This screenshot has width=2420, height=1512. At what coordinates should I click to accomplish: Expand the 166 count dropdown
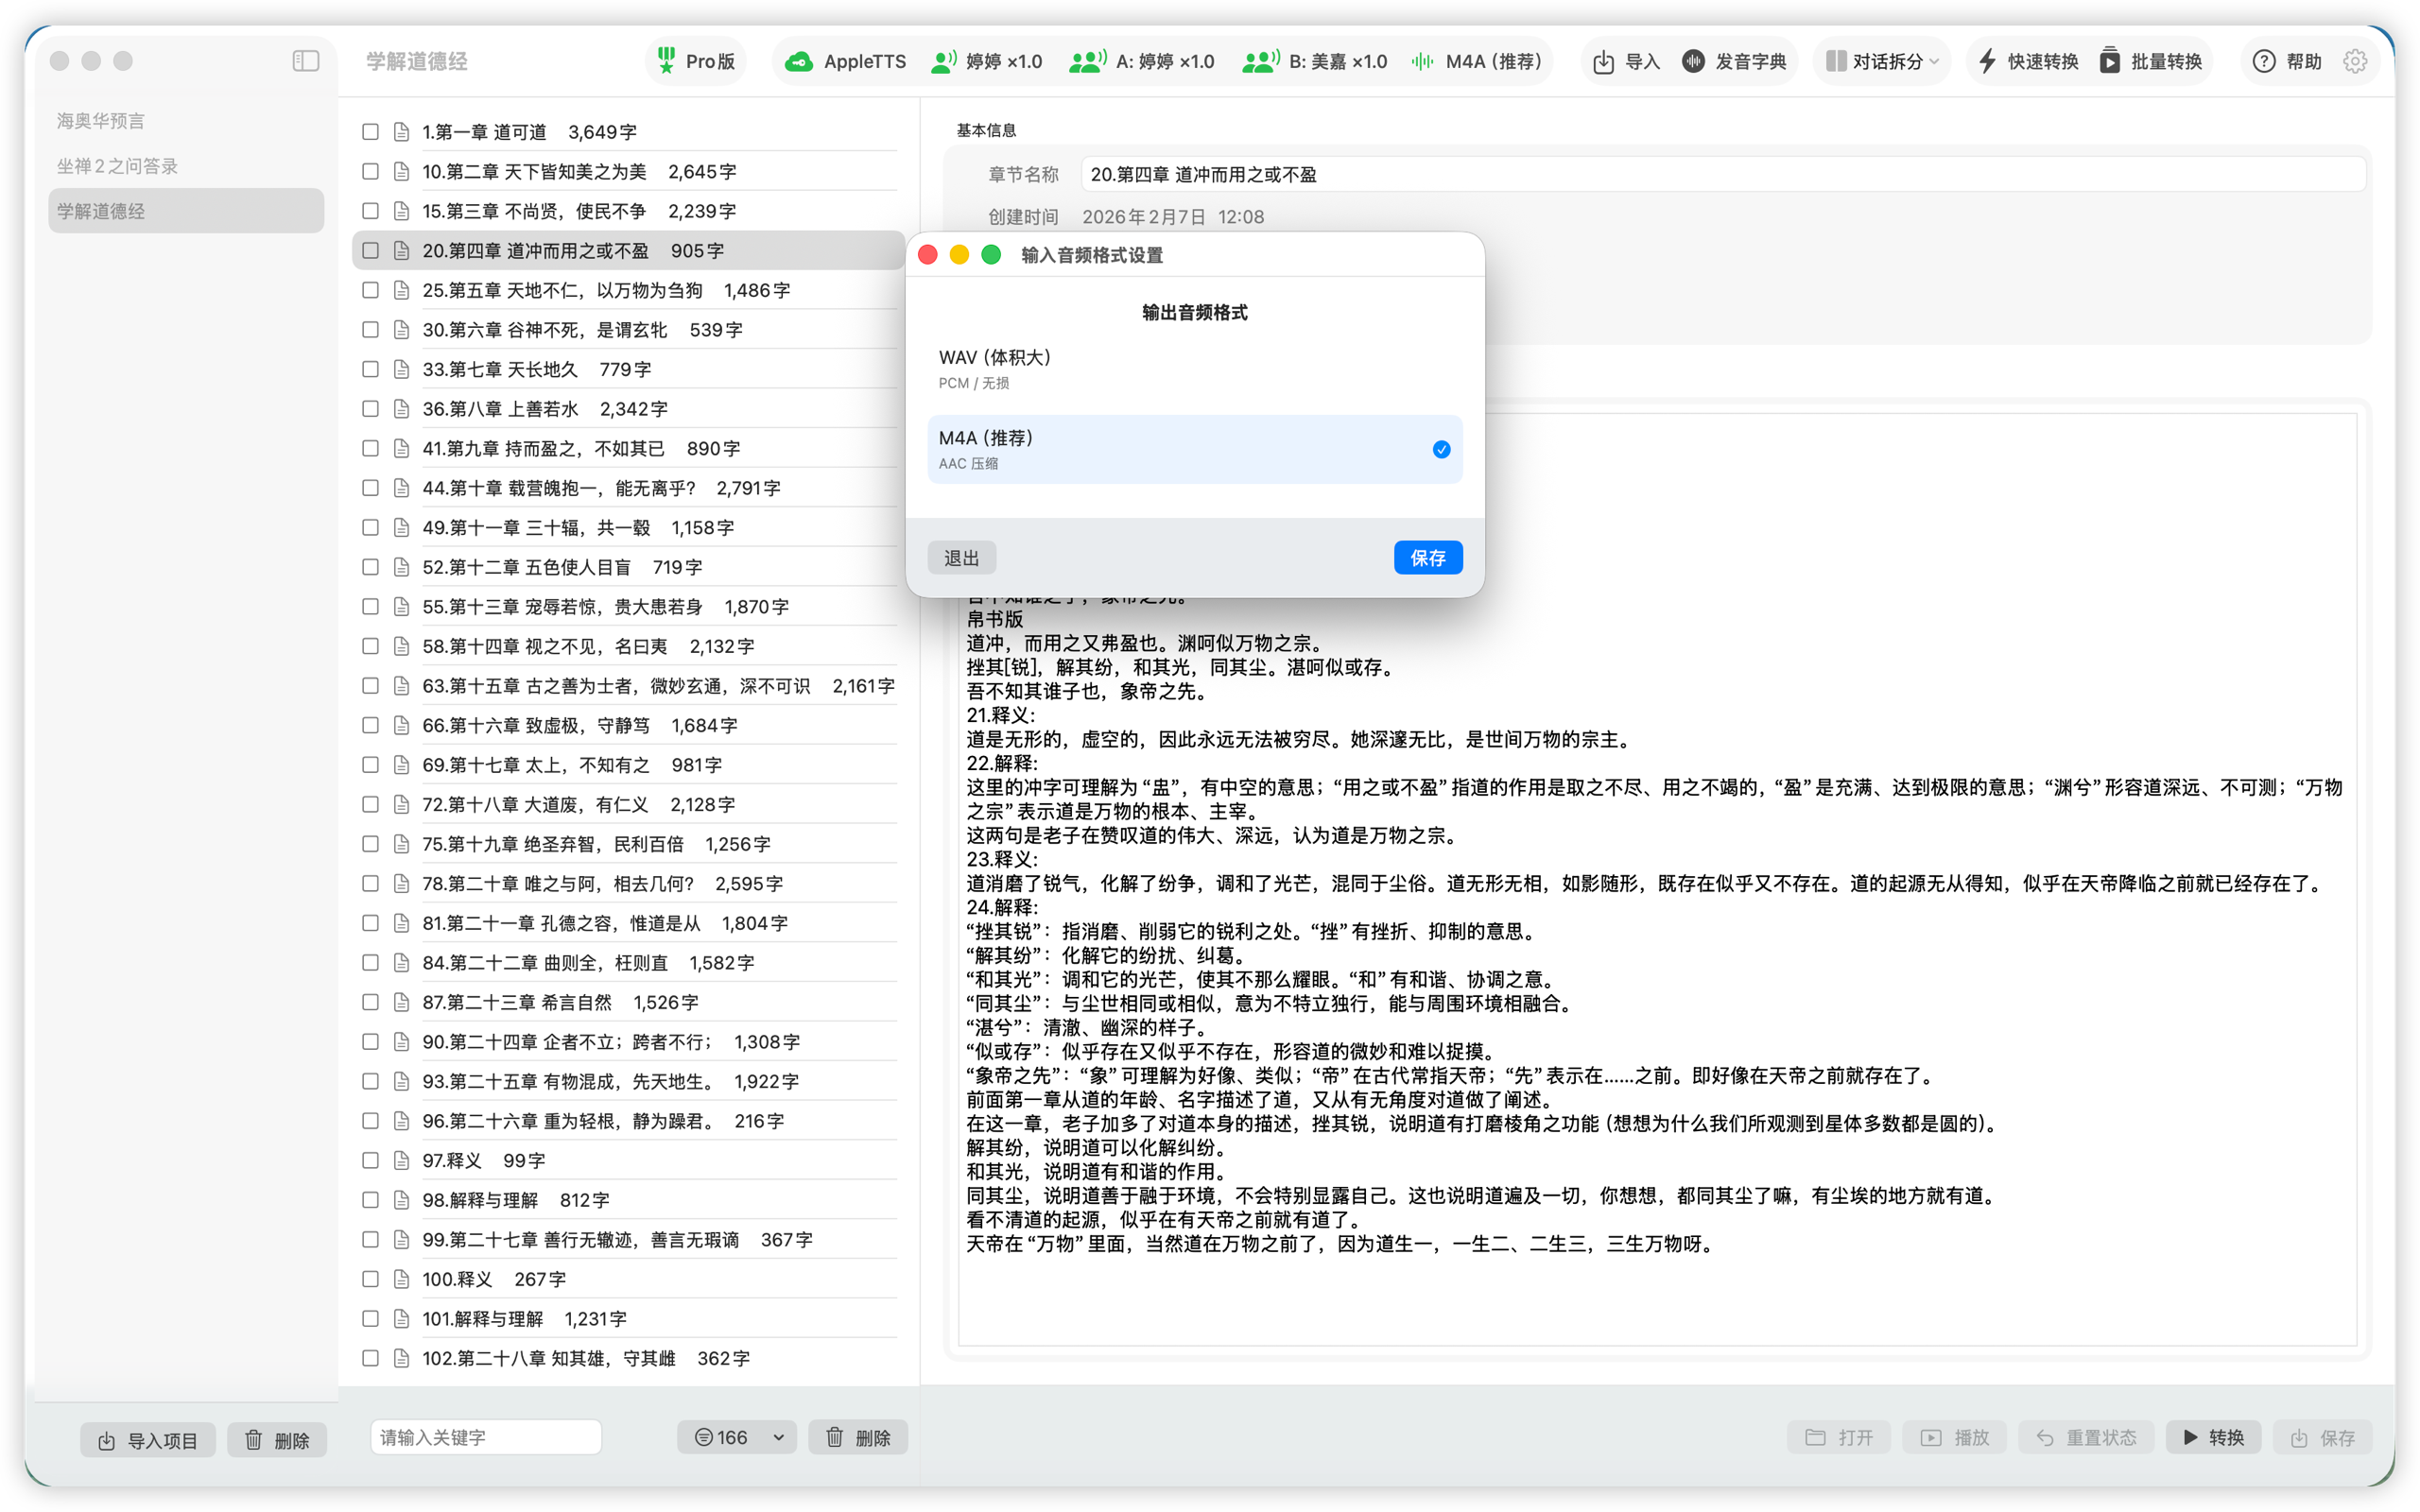click(x=737, y=1438)
